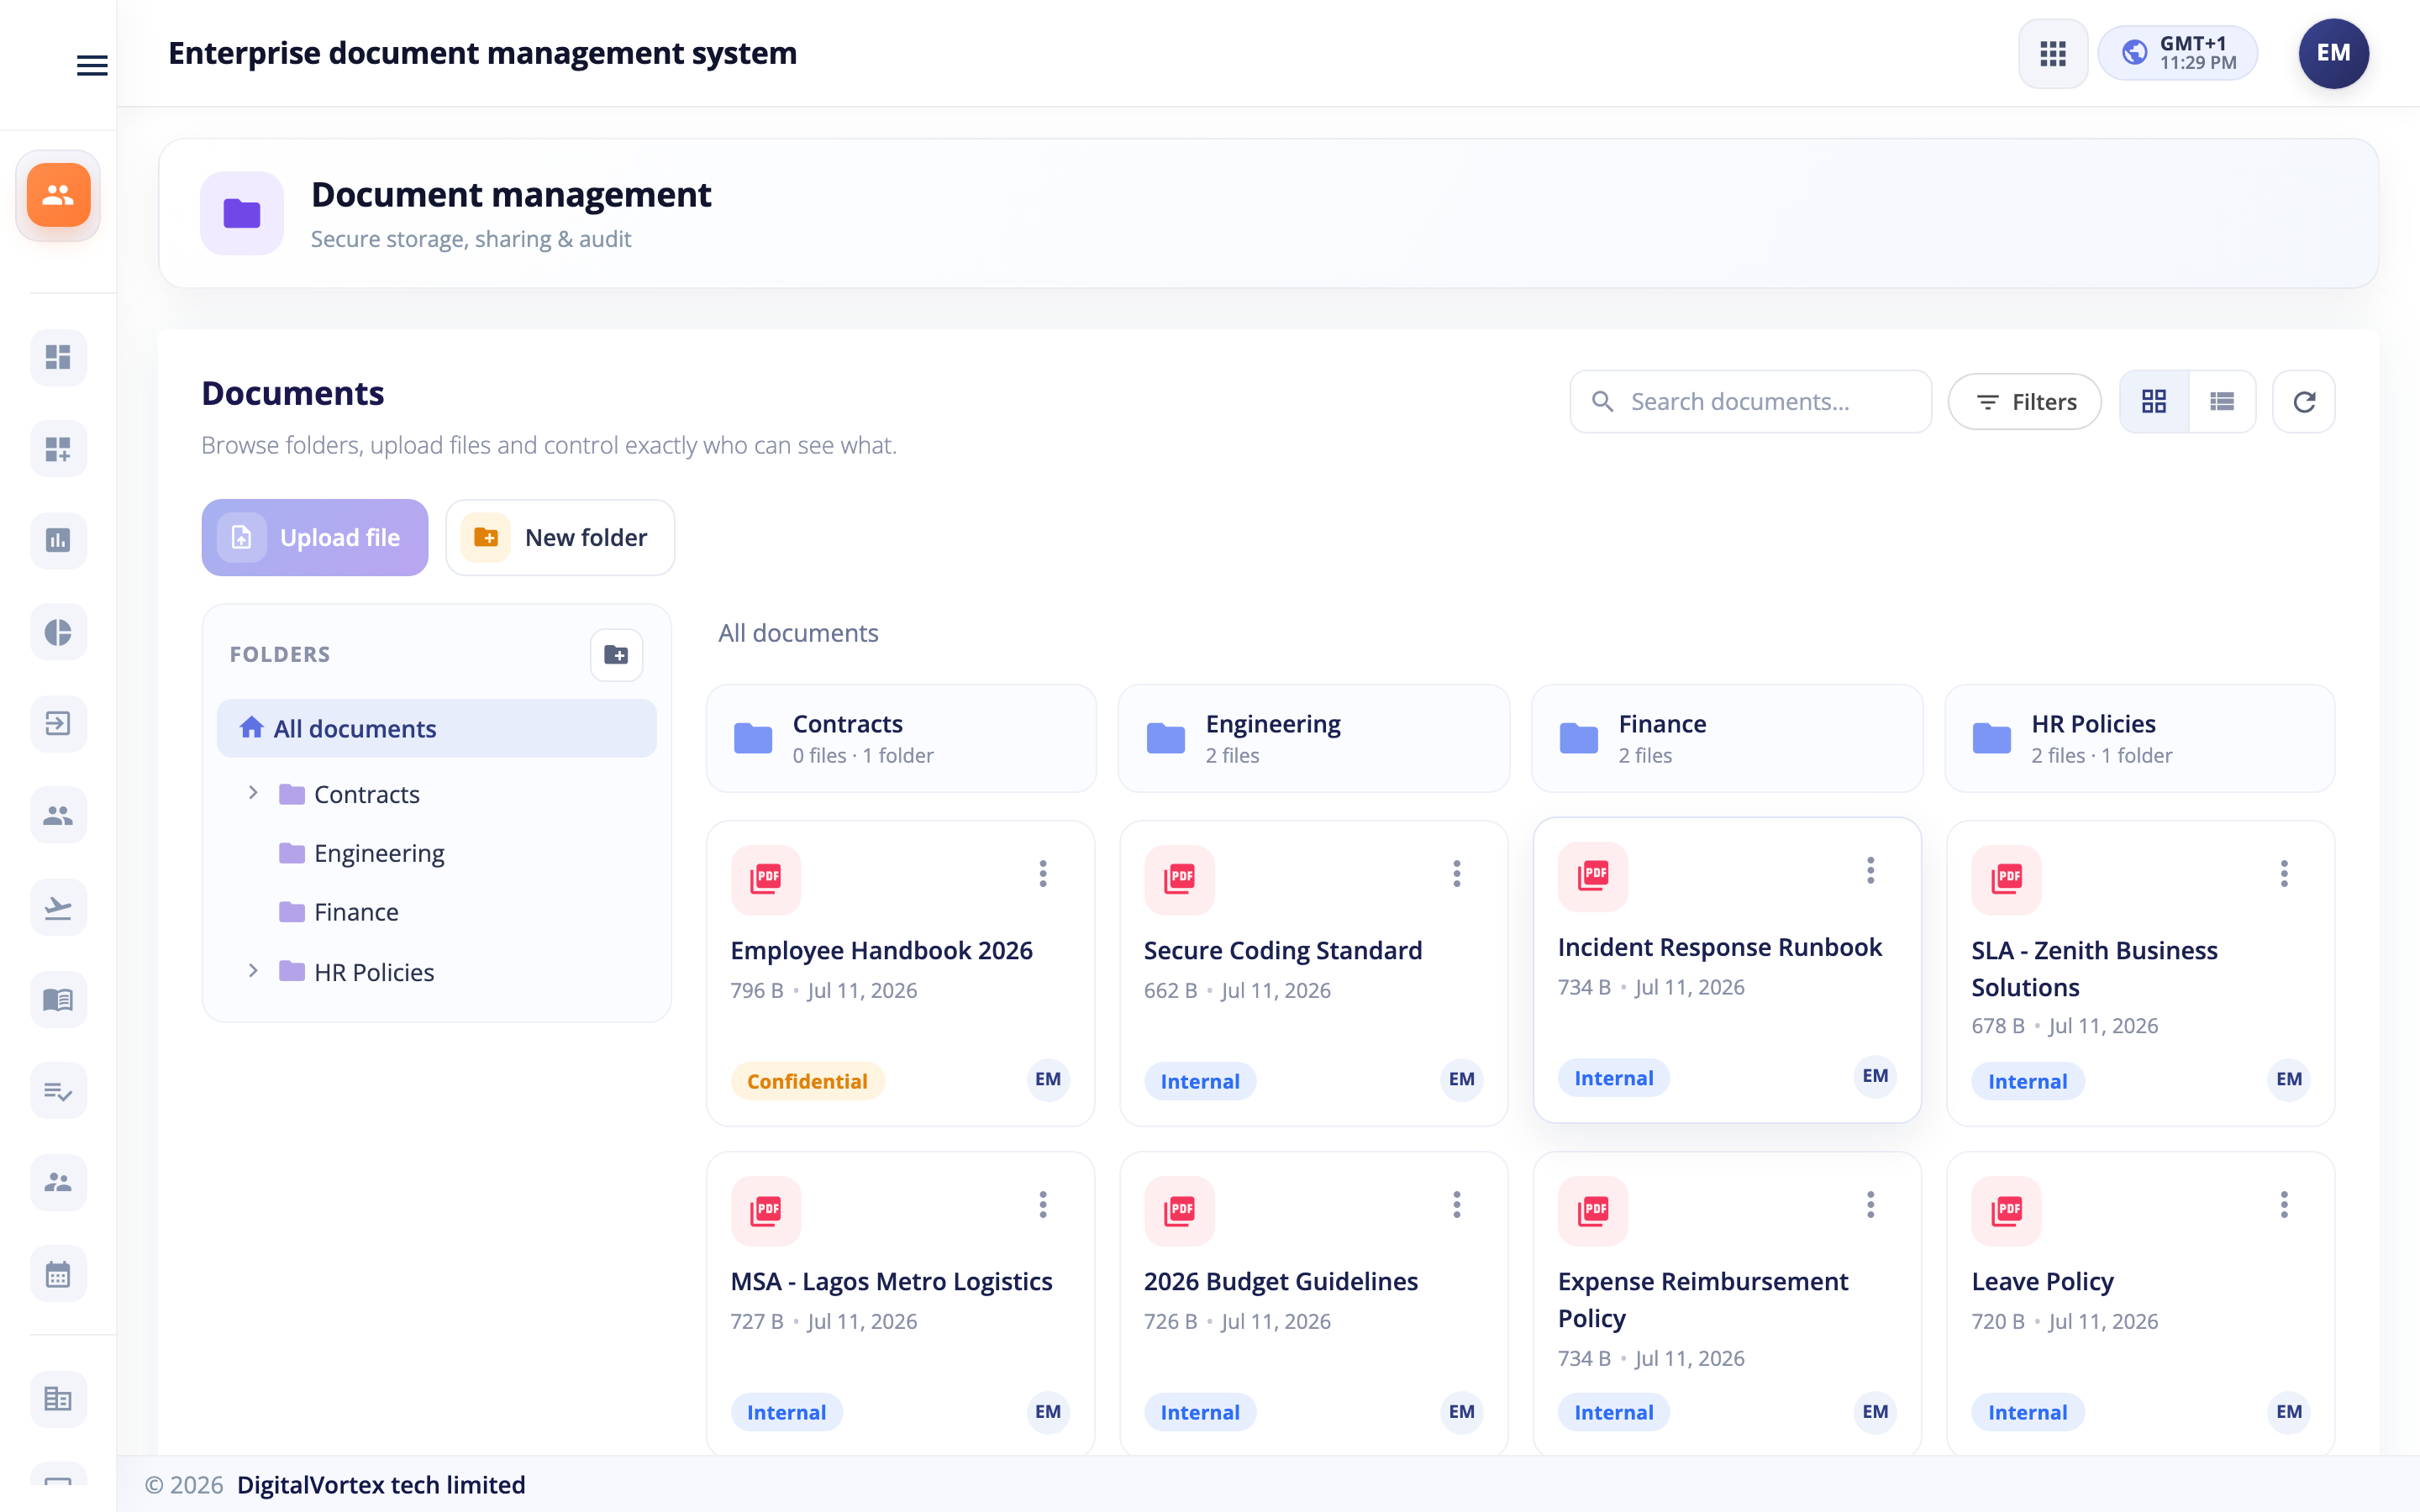Open the bar chart sidebar icon
Viewport: 2420px width, 1512px height.
[x=58, y=540]
